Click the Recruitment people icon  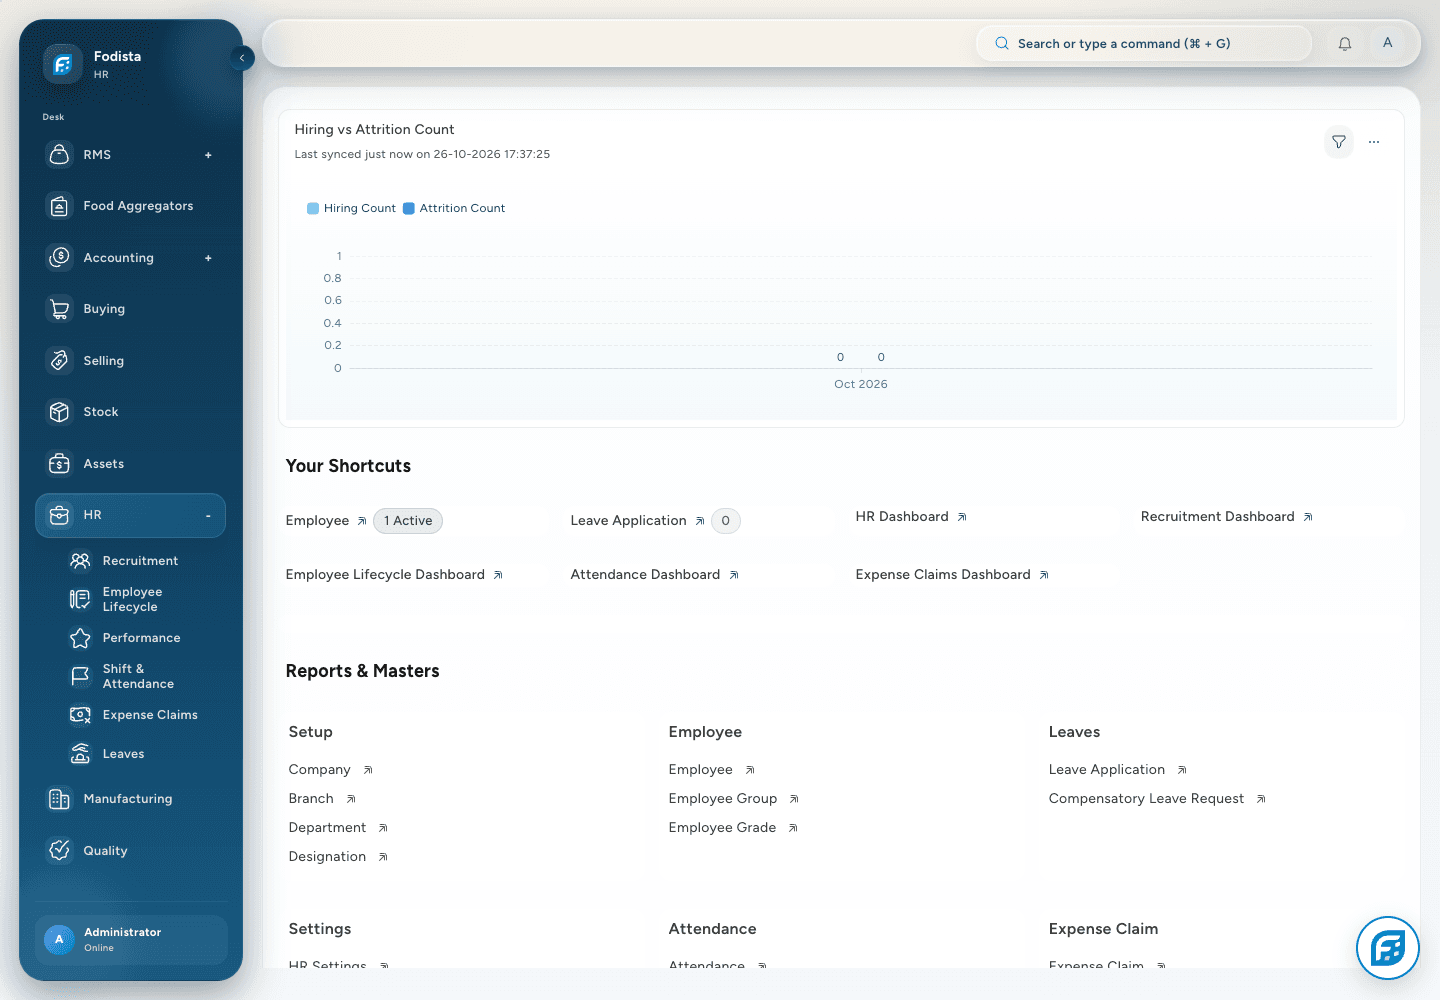click(80, 561)
